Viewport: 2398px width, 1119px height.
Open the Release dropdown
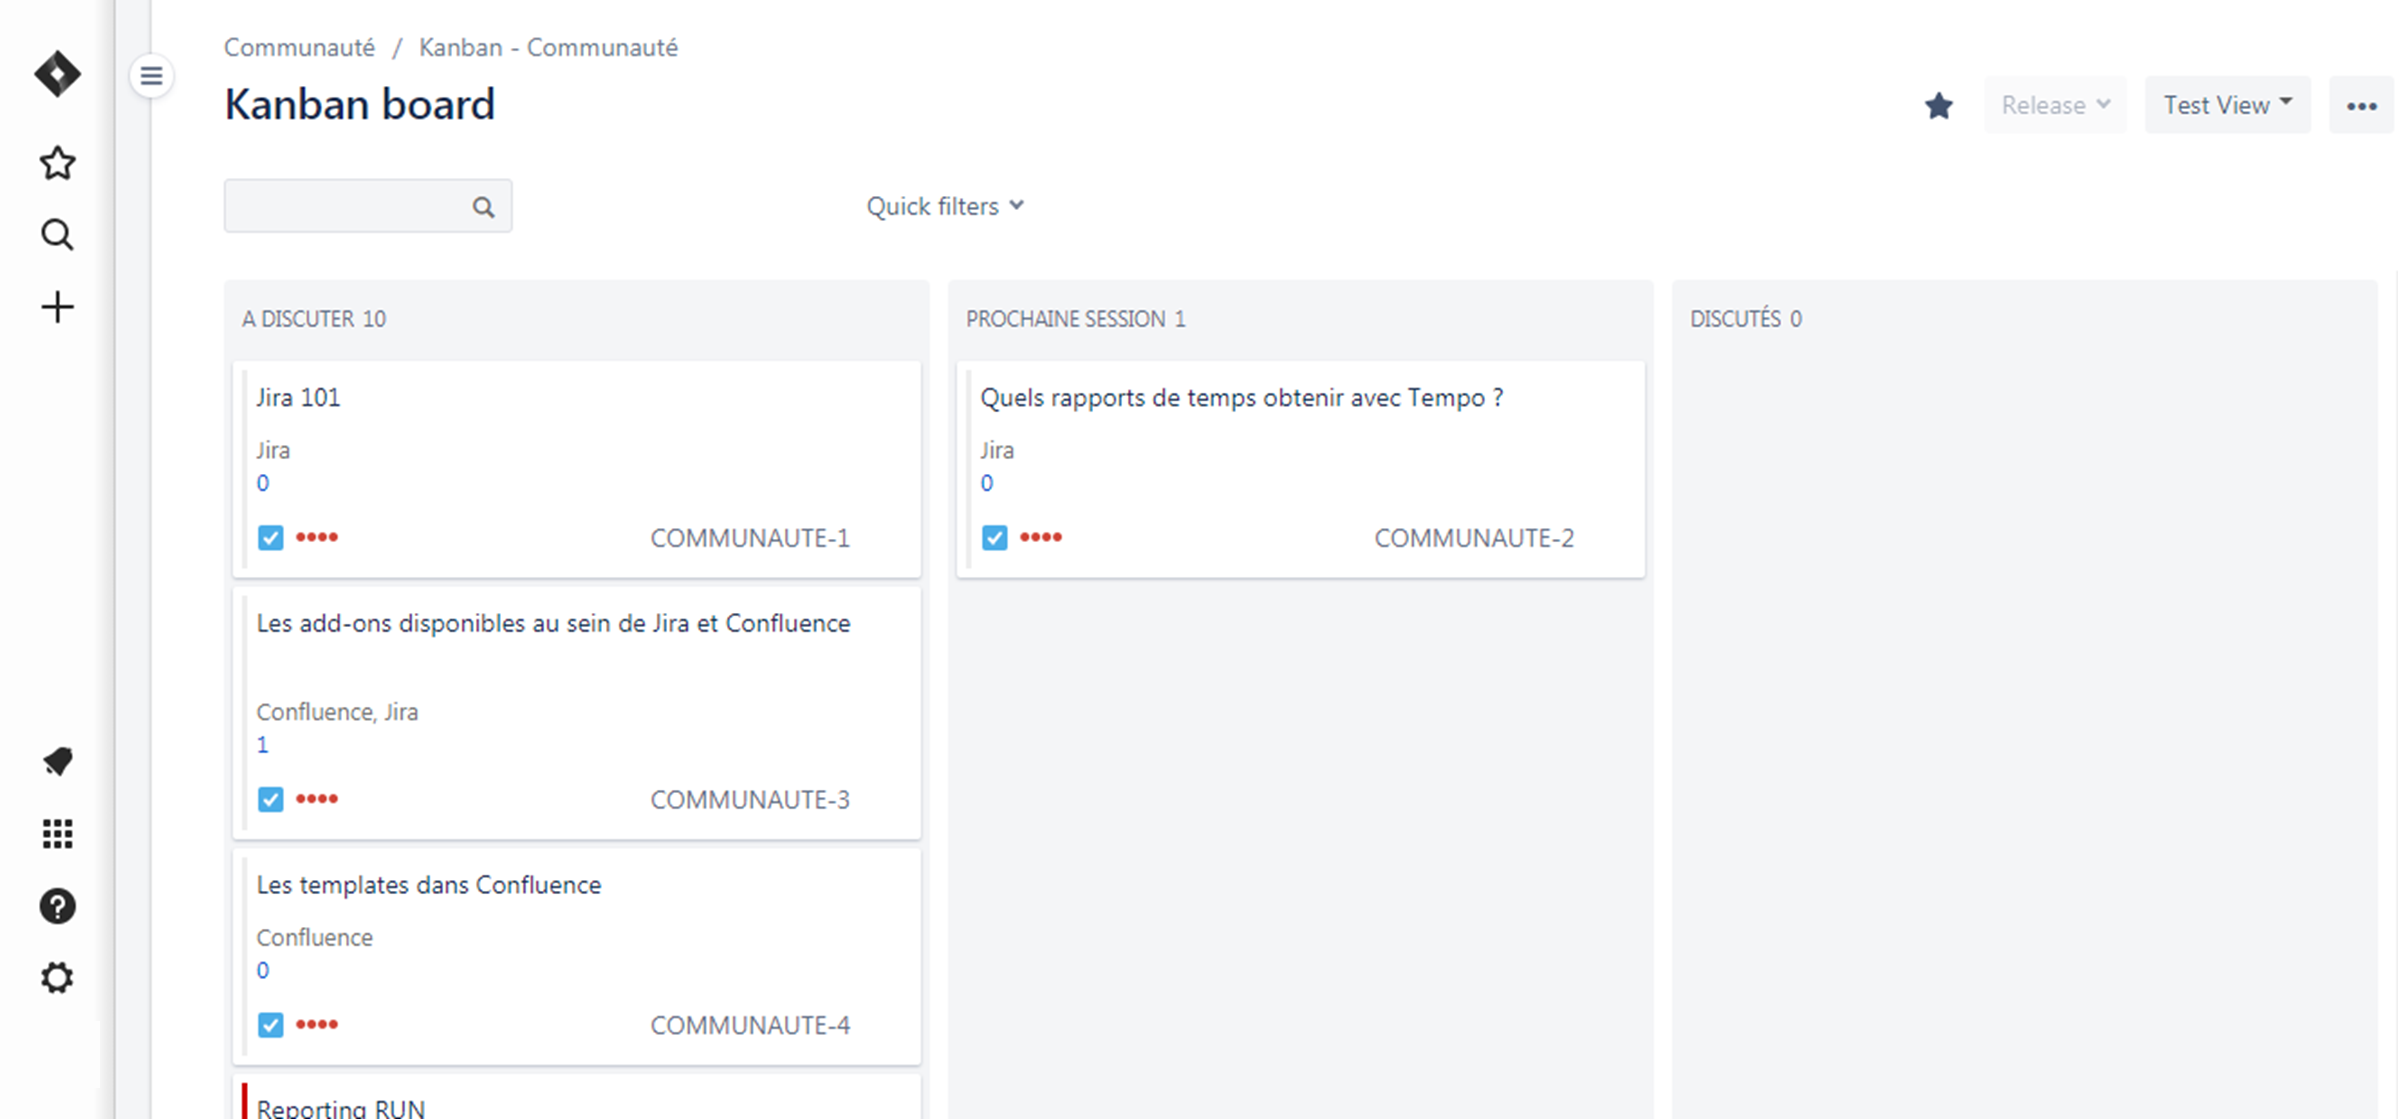pyautogui.click(x=2055, y=105)
